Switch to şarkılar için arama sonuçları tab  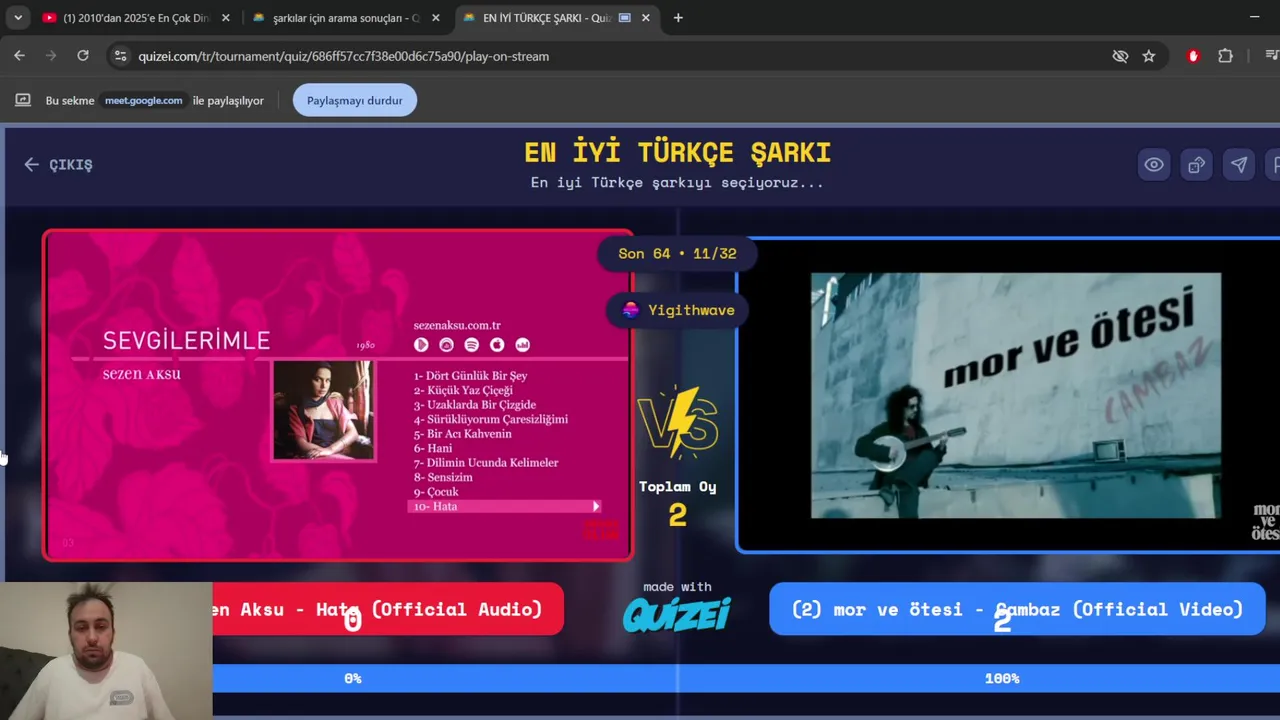pos(345,18)
